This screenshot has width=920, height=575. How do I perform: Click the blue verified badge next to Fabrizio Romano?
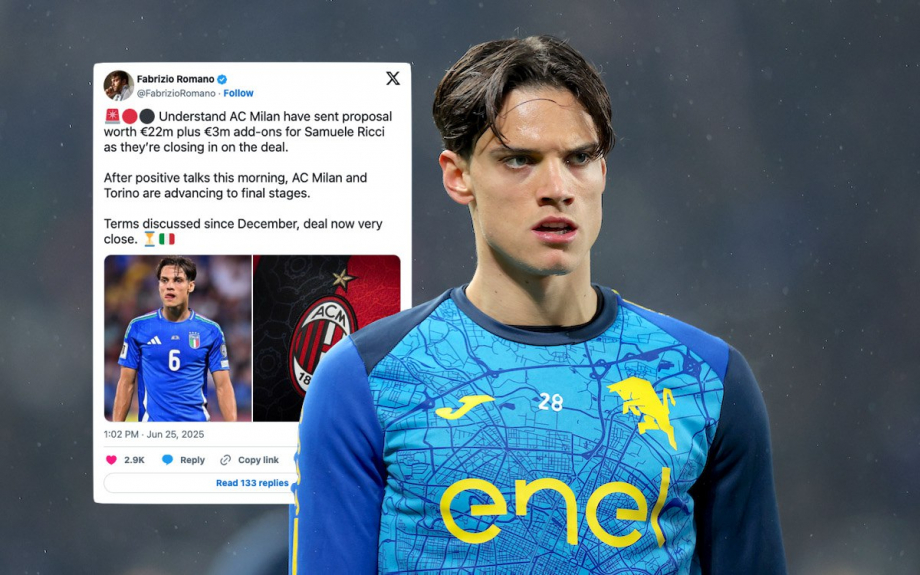pos(222,79)
